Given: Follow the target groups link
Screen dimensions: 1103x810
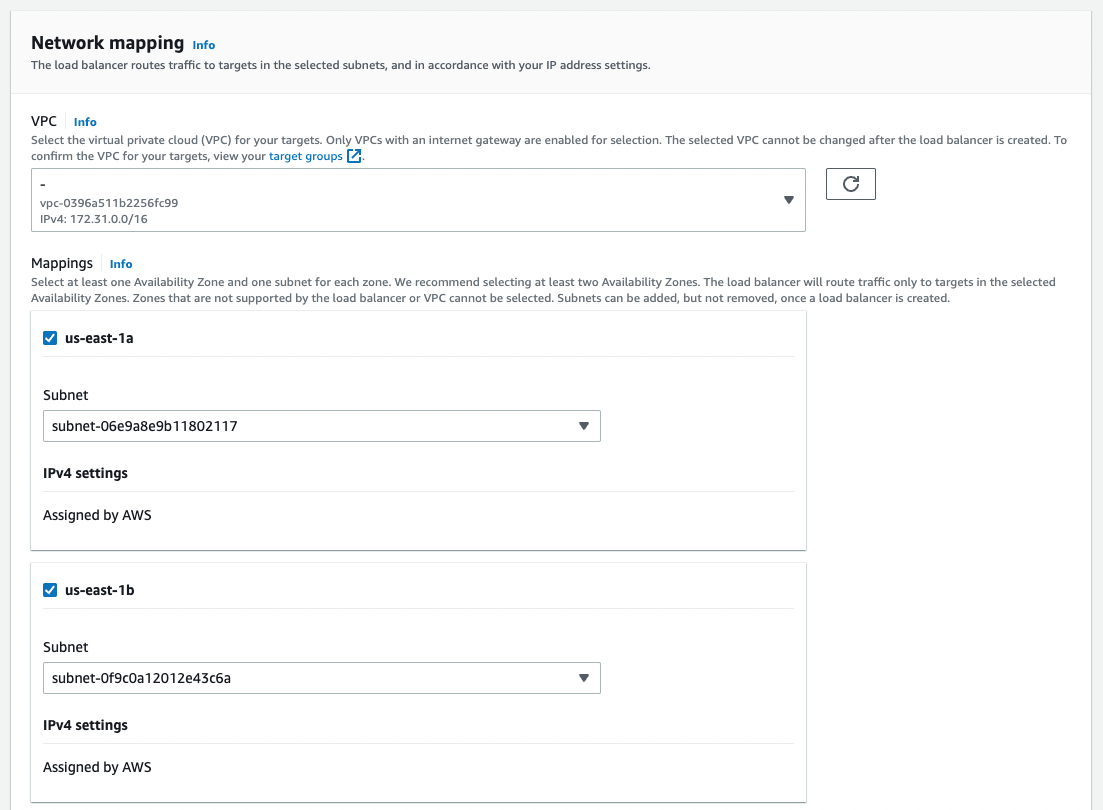Looking at the screenshot, I should (306, 156).
